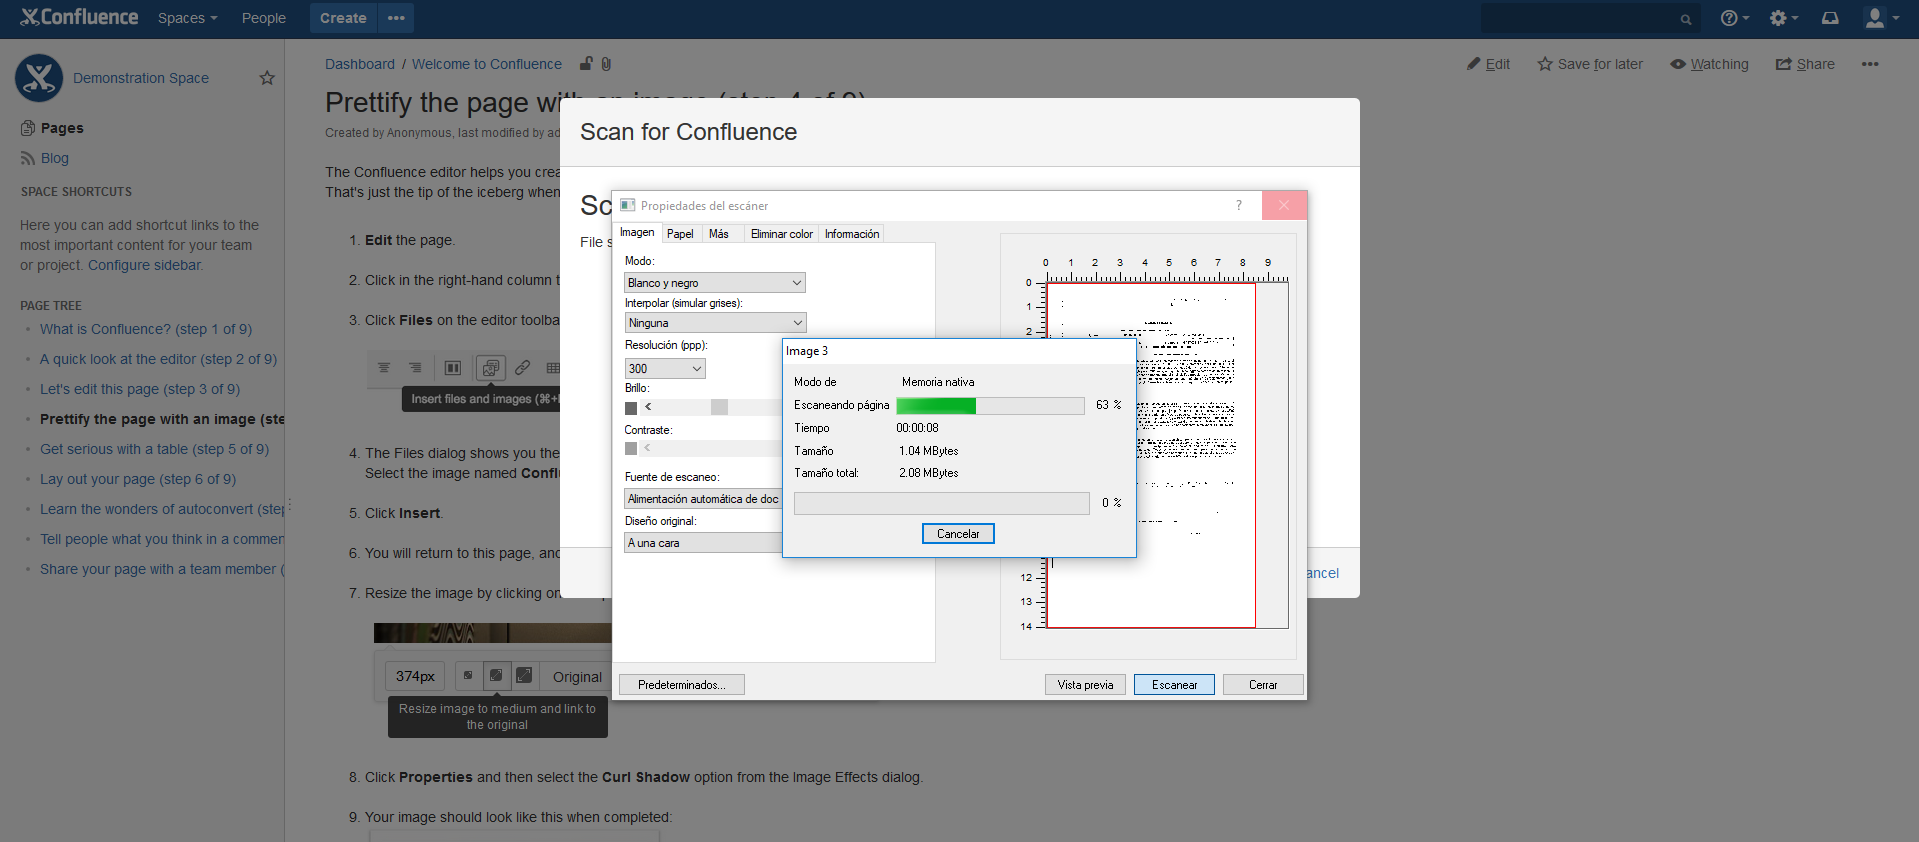Open the Modo dropdown (Blanco y negro)

715,283
